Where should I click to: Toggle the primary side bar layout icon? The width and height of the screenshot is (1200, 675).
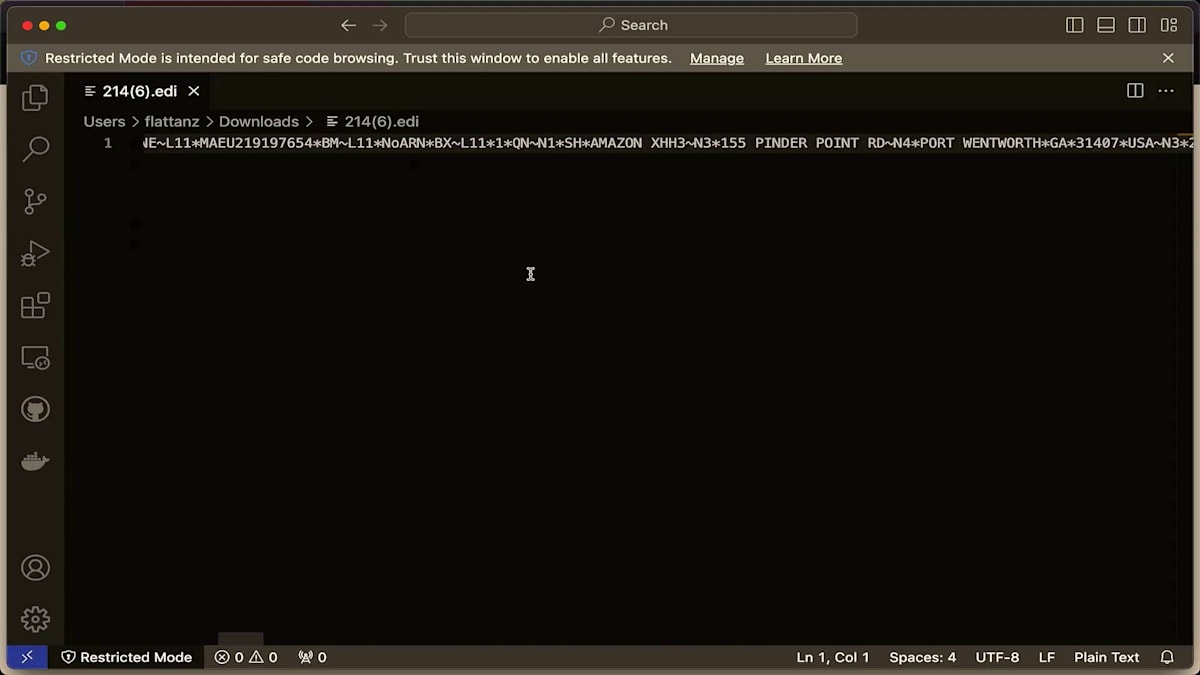pos(1075,25)
